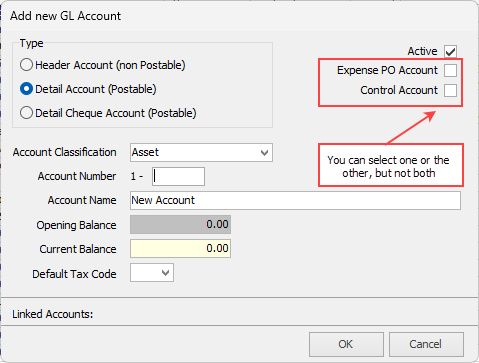Select Header Account (non Postable) radio button
The height and width of the screenshot is (363, 479).
26,65
